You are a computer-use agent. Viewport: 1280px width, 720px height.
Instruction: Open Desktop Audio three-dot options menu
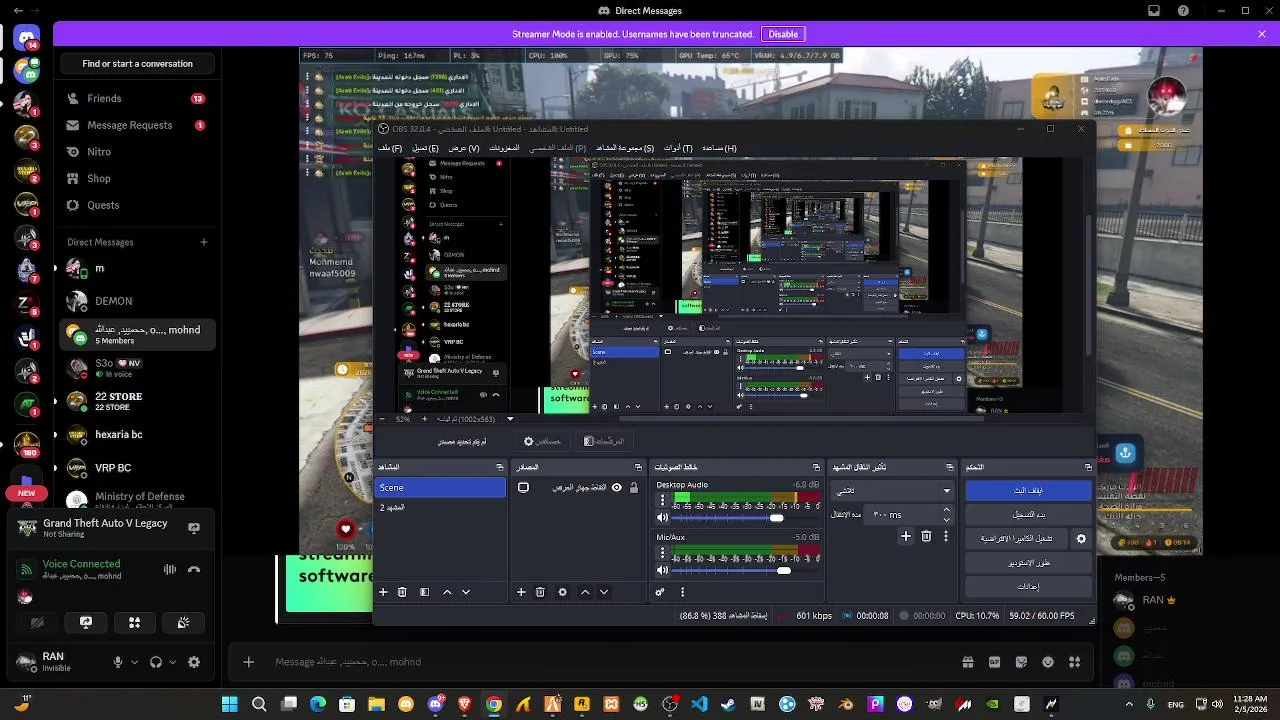(662, 500)
